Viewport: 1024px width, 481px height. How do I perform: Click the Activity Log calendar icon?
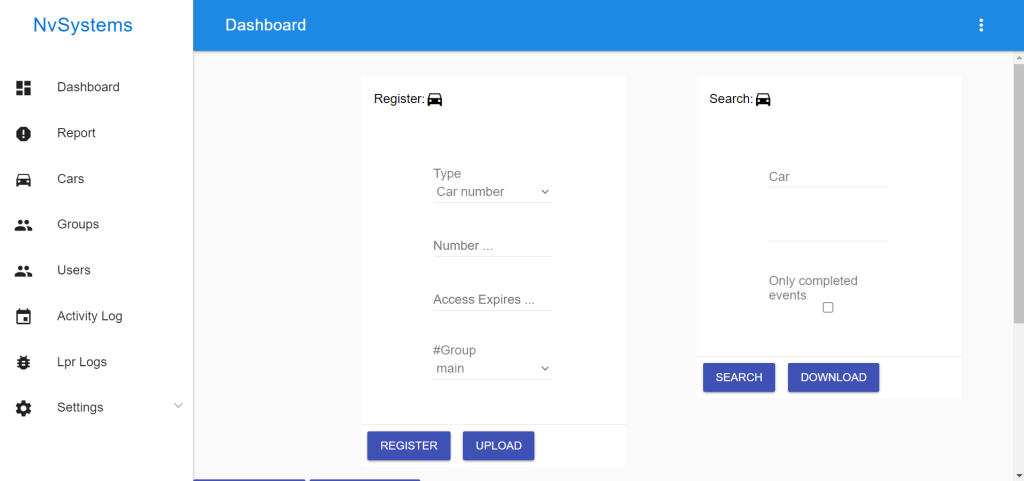[24, 317]
